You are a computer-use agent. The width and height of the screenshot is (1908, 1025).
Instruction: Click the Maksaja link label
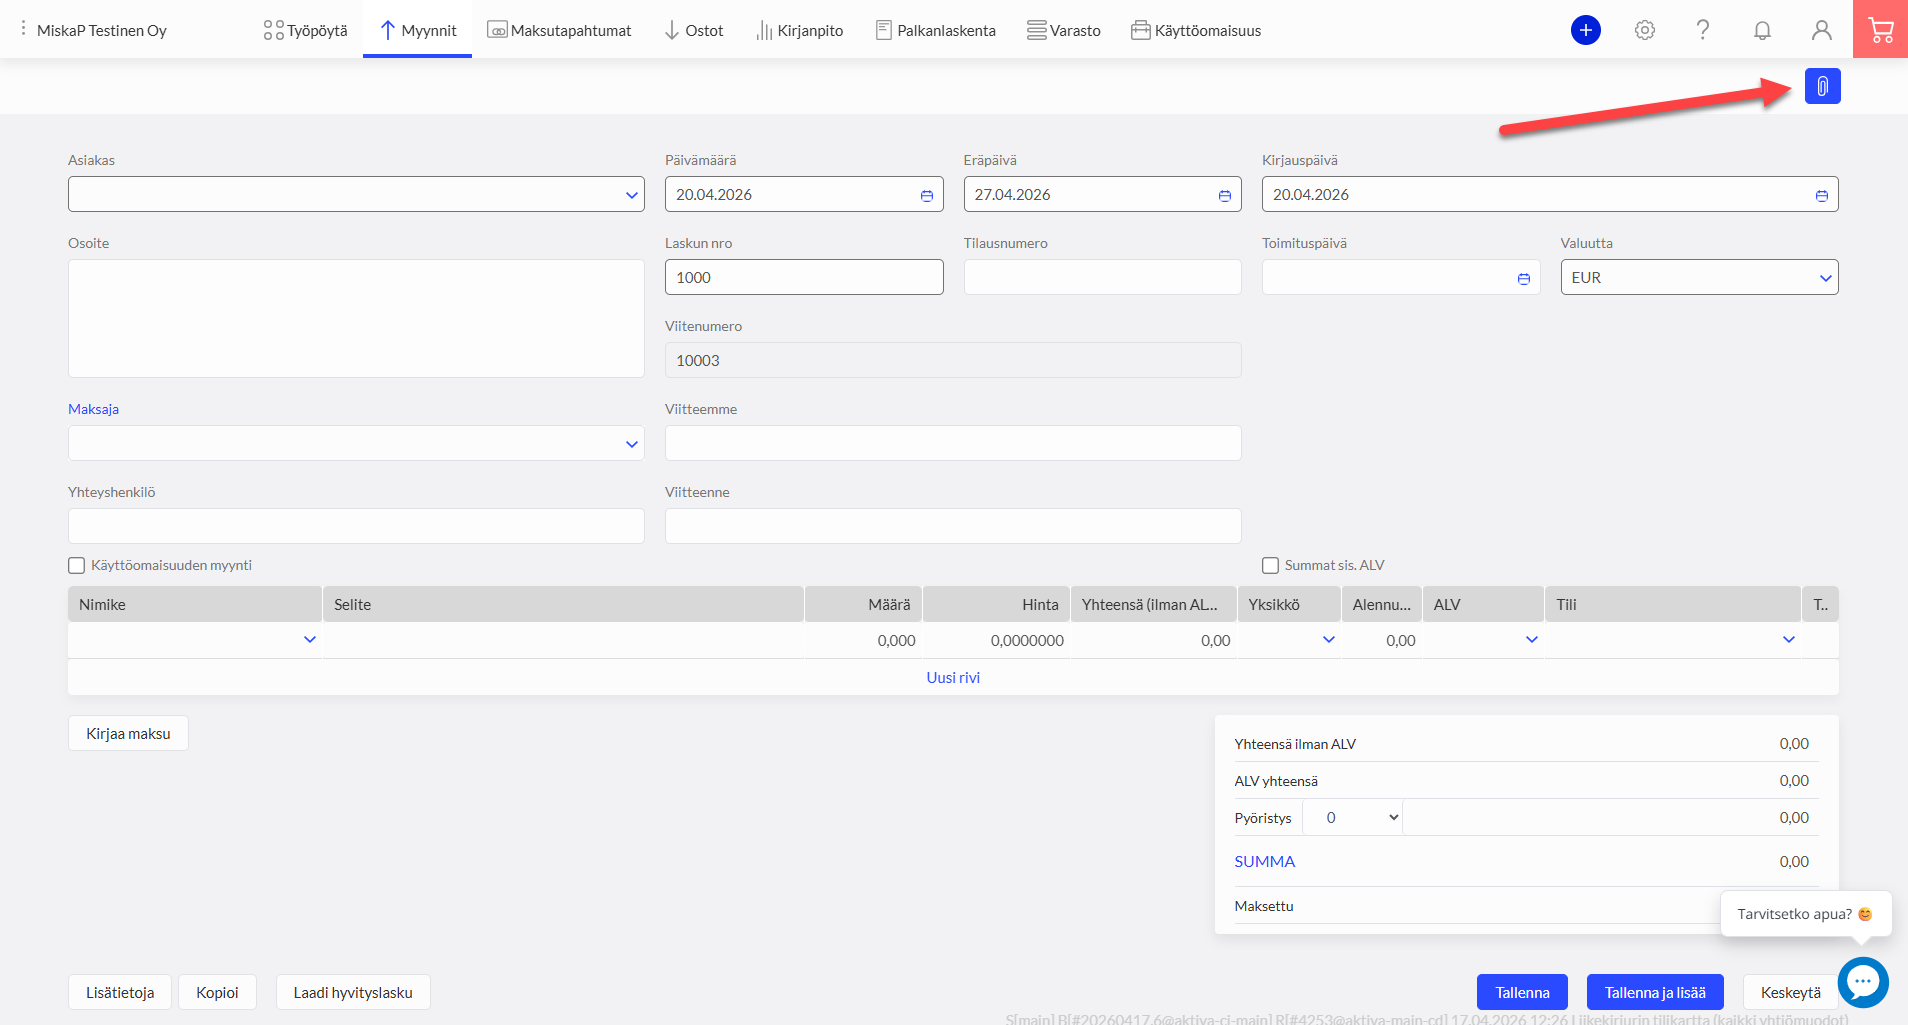pyautogui.click(x=93, y=409)
